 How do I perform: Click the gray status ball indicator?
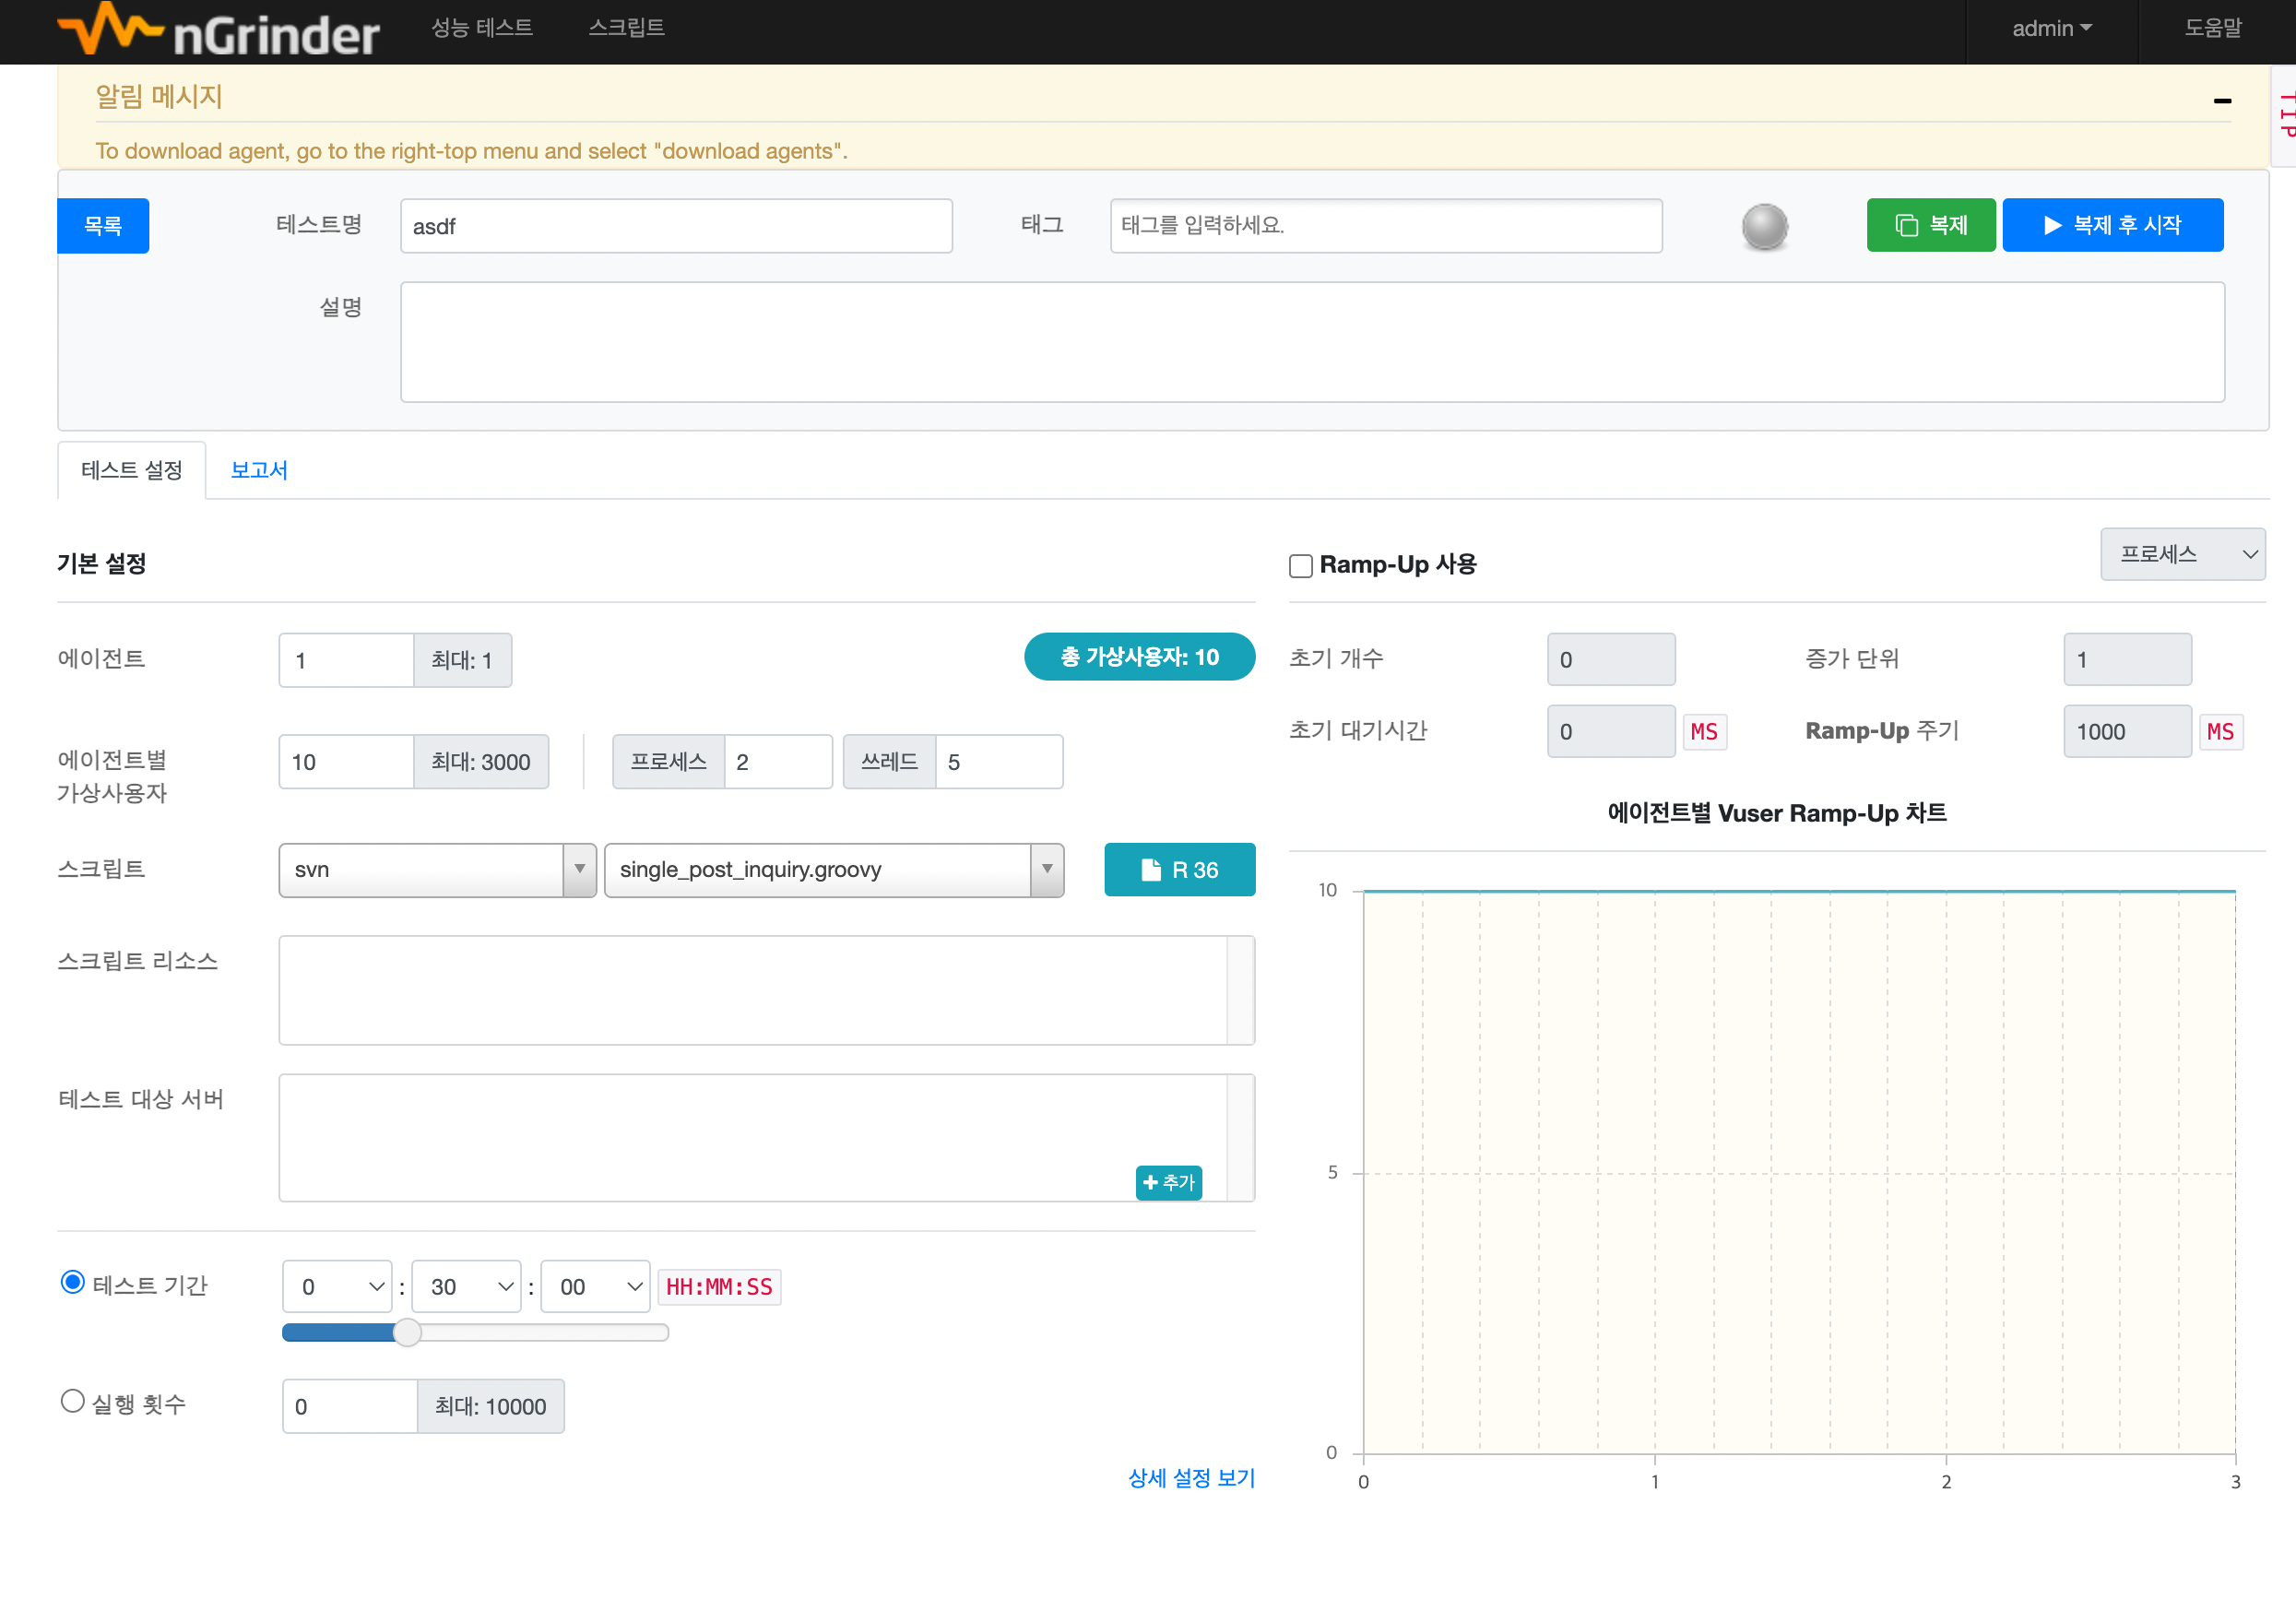coord(1764,226)
